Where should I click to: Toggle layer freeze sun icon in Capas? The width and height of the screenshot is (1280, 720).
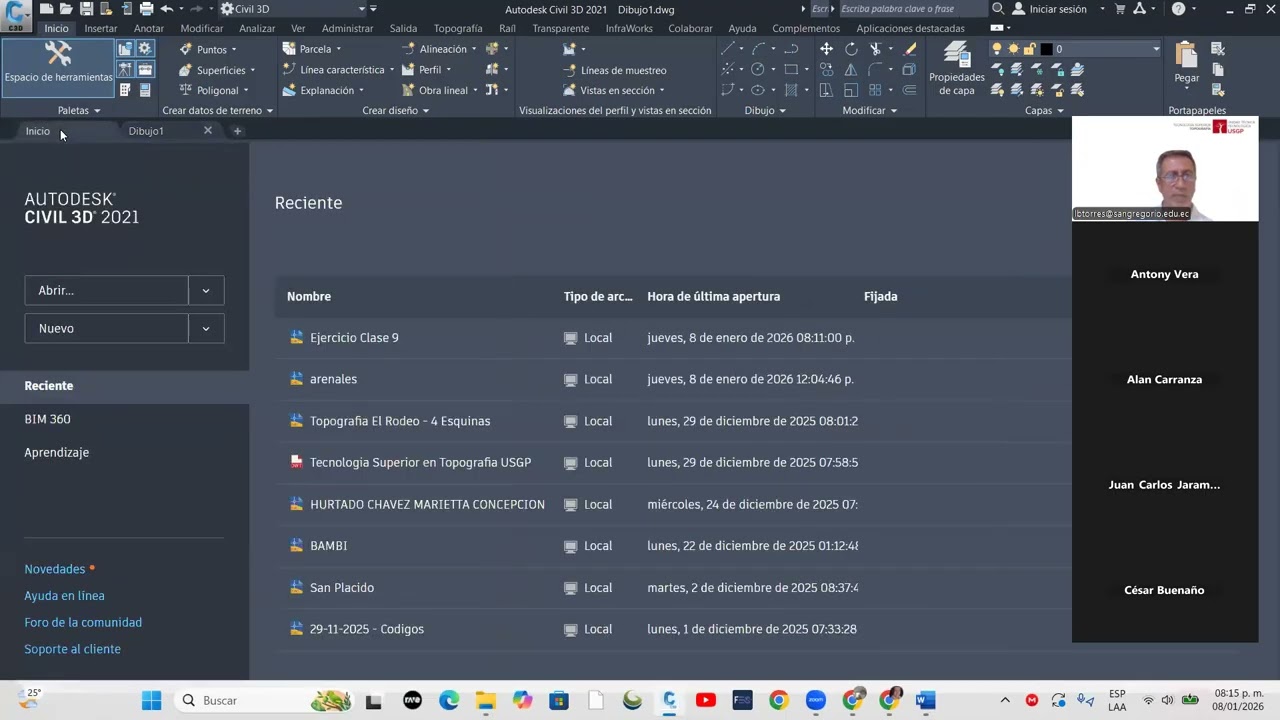(x=1013, y=49)
